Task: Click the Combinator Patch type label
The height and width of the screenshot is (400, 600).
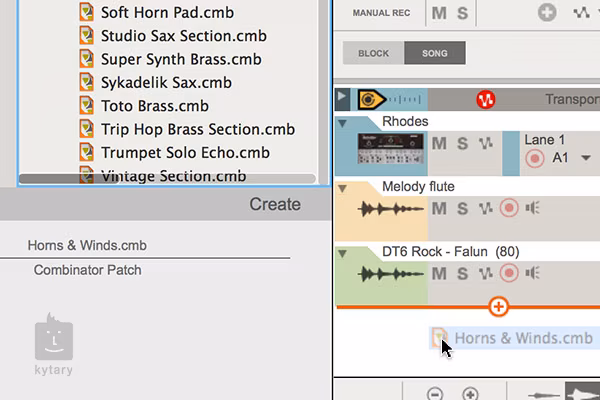Action: [87, 270]
